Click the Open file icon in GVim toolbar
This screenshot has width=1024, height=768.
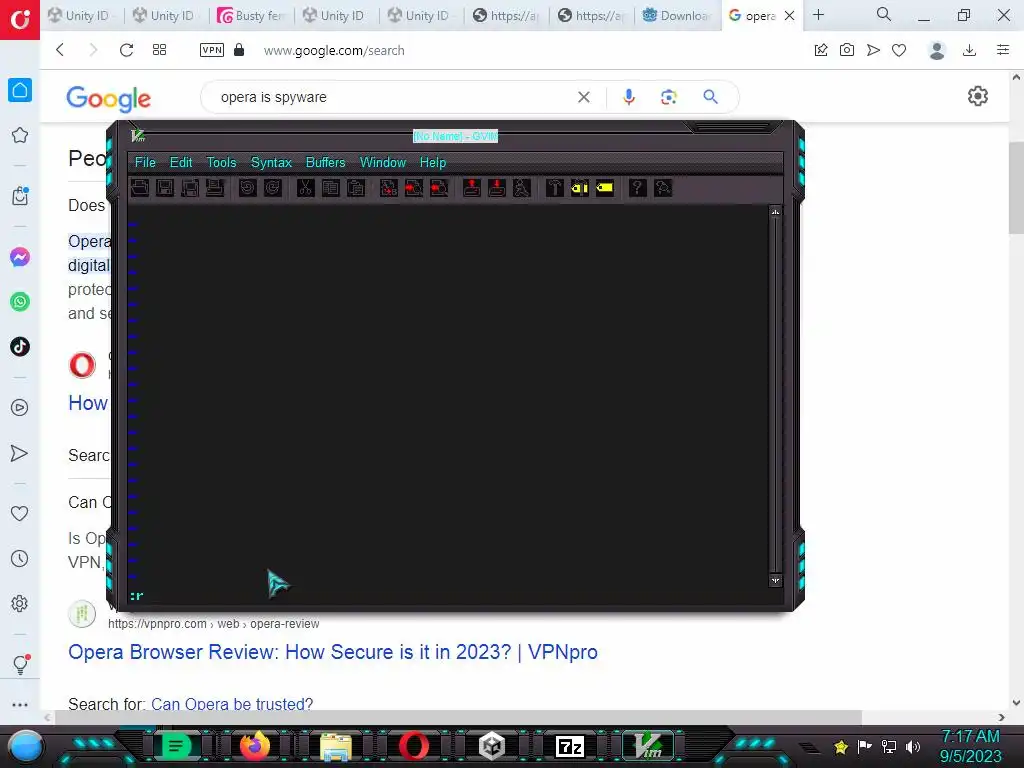(140, 188)
